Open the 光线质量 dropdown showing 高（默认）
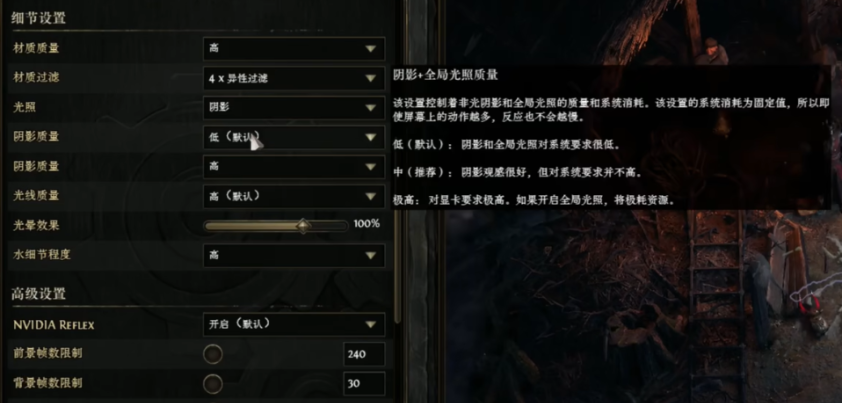Viewport: 842px width, 403px height. [294, 196]
